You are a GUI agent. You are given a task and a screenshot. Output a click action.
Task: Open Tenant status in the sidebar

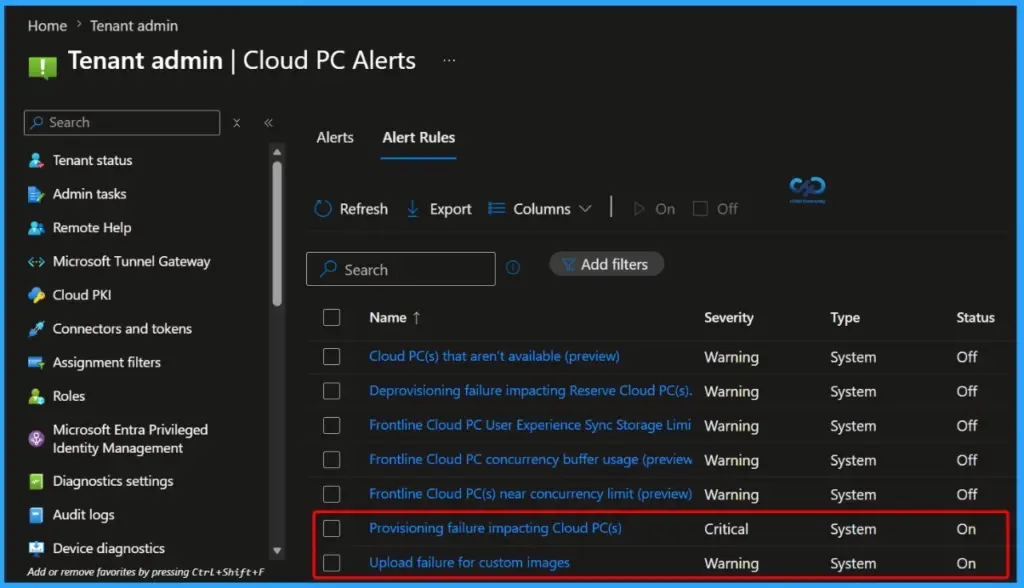[x=92, y=160]
